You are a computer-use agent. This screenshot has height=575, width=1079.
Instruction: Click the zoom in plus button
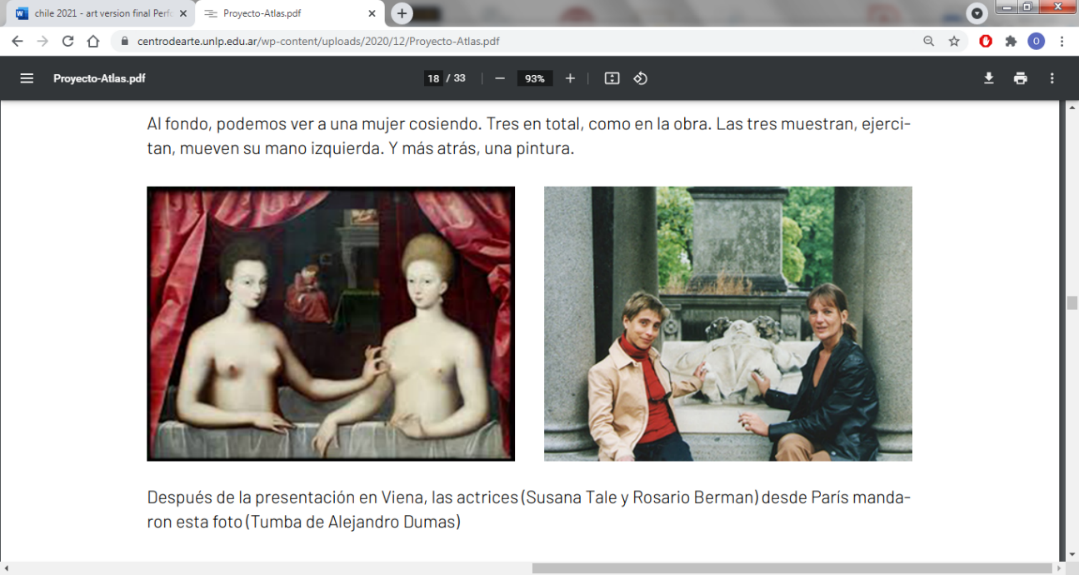[x=570, y=78]
